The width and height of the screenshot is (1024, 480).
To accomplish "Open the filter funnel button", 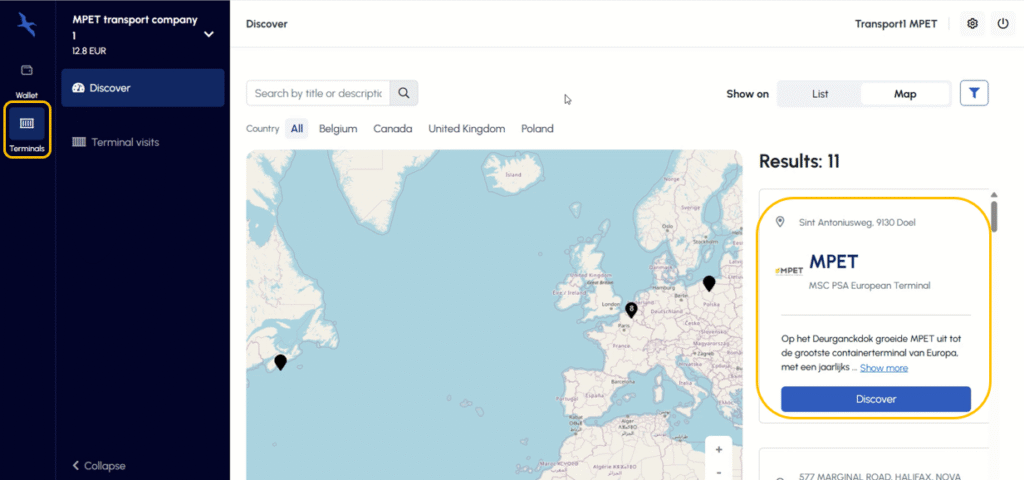I will [x=974, y=93].
